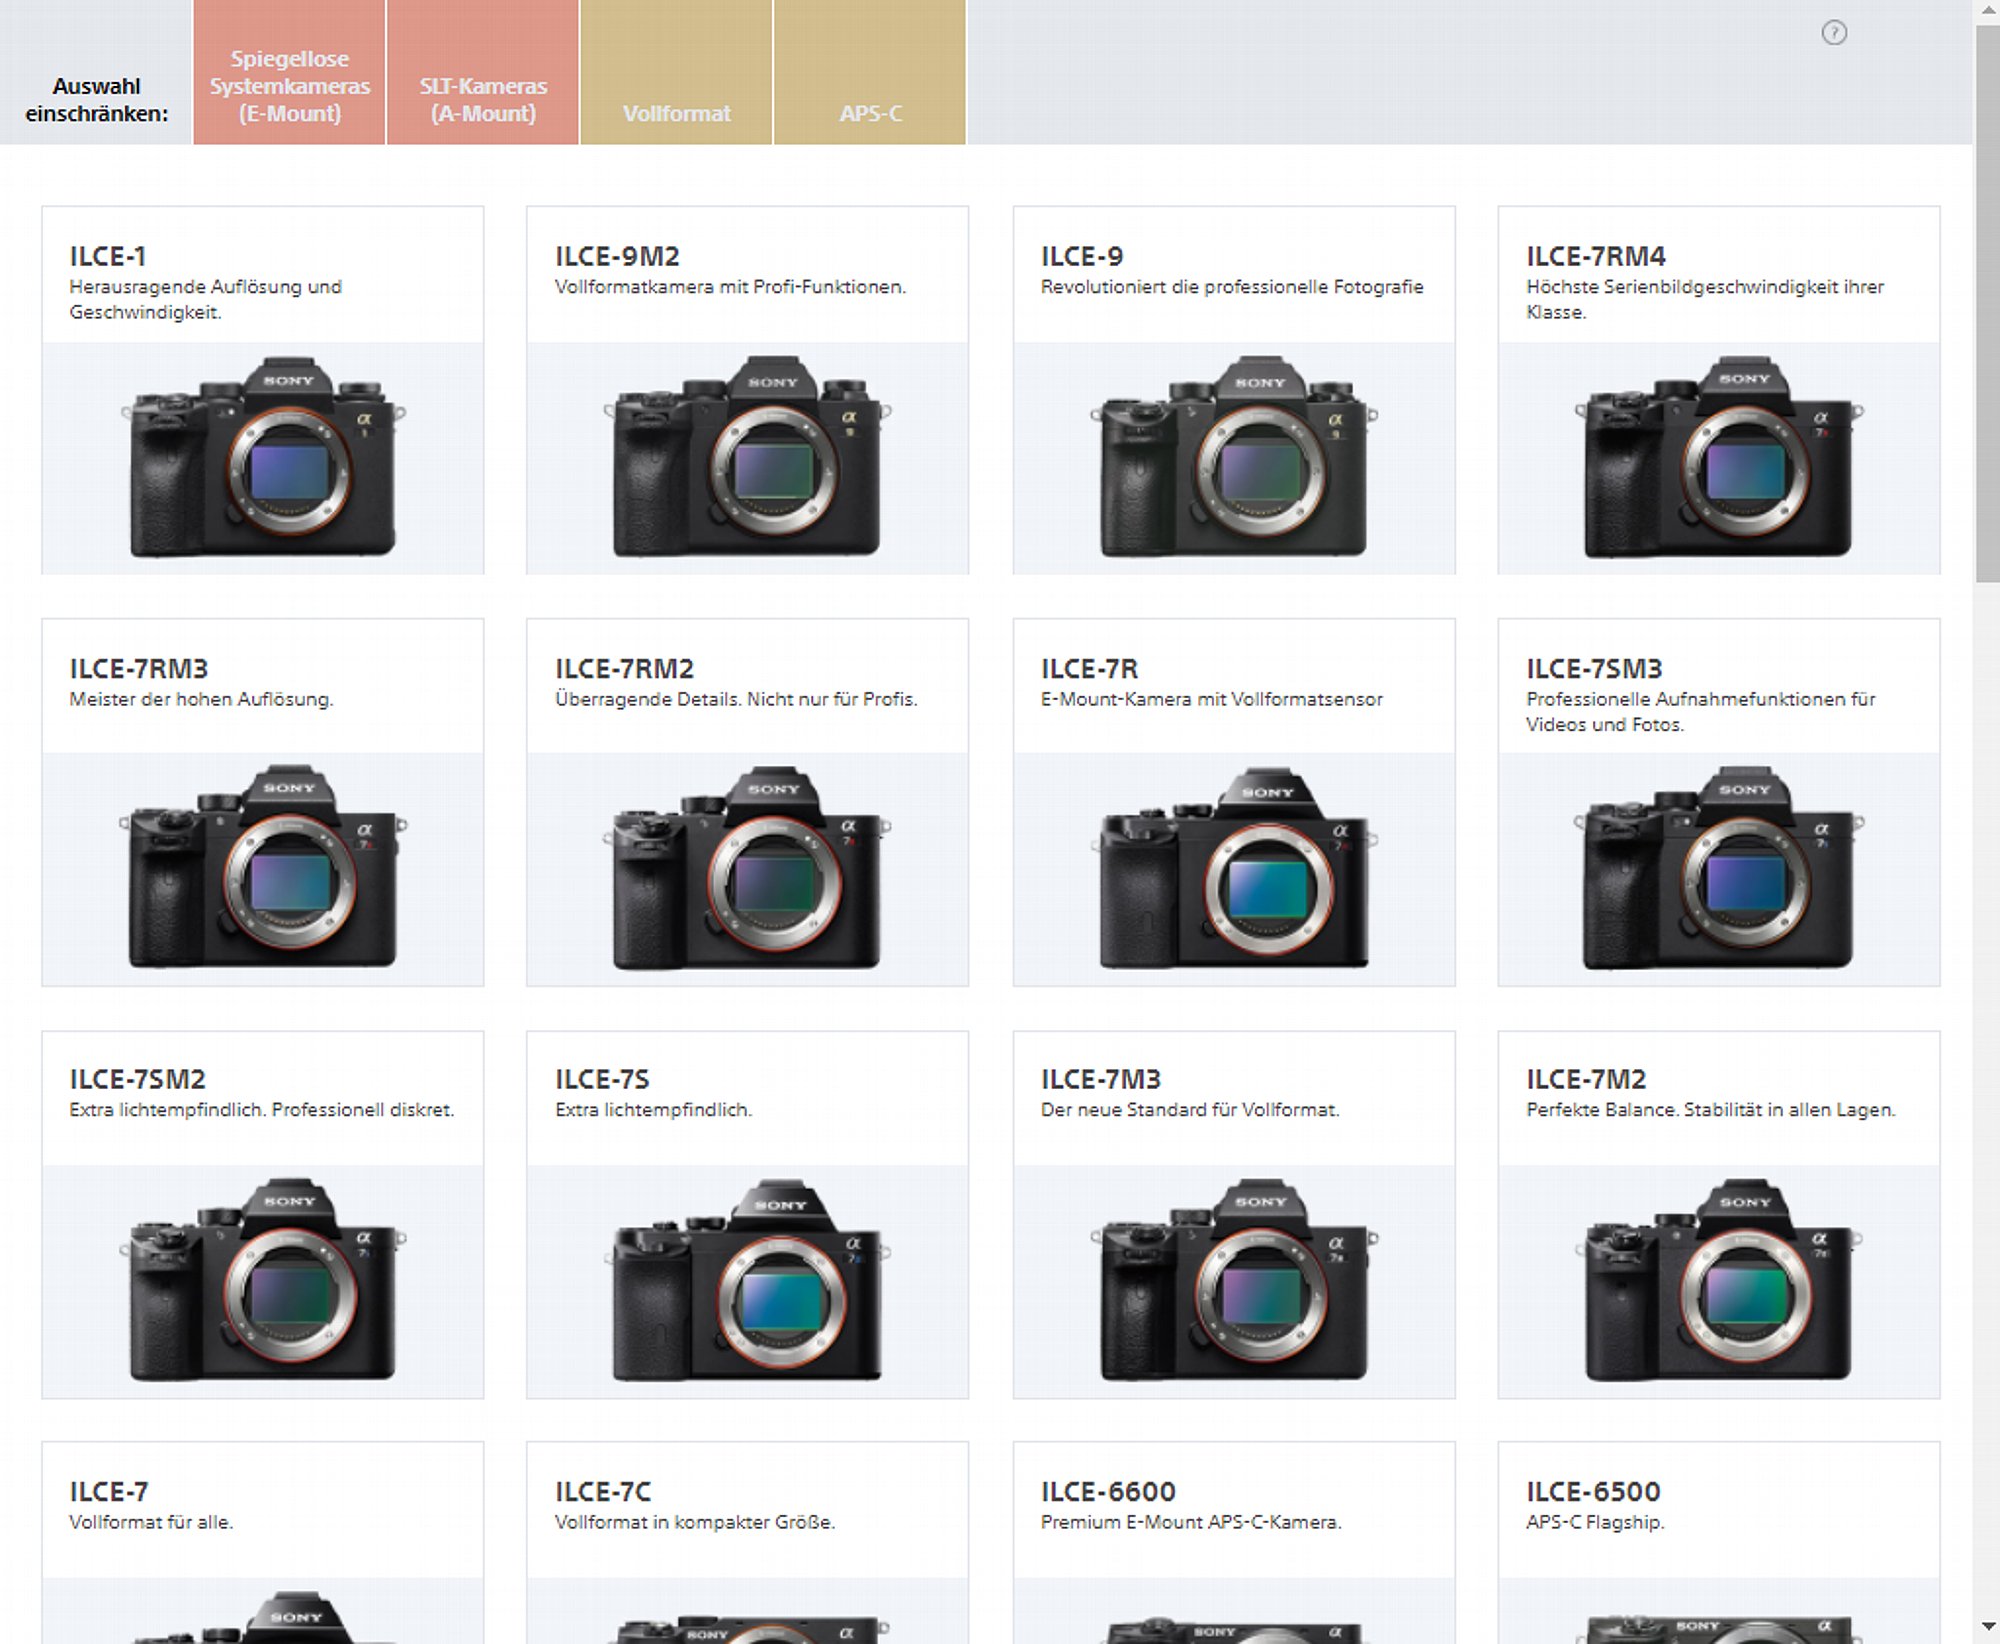Open the ILCE-7C model title
The image size is (2000, 1644).
click(x=603, y=1491)
